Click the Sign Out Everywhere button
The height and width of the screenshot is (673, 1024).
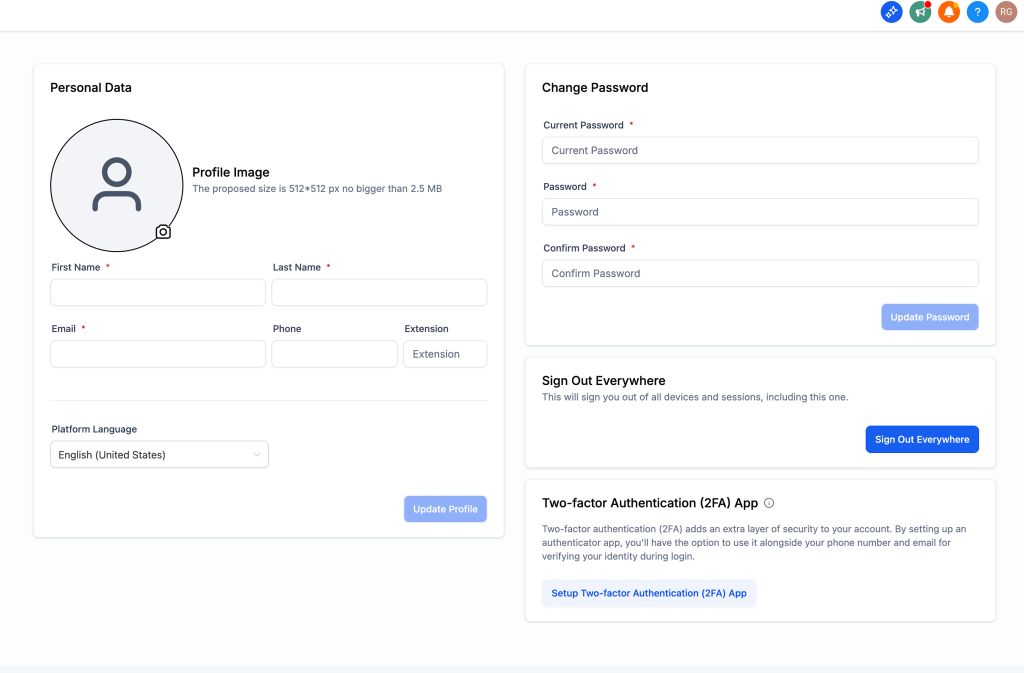point(922,439)
